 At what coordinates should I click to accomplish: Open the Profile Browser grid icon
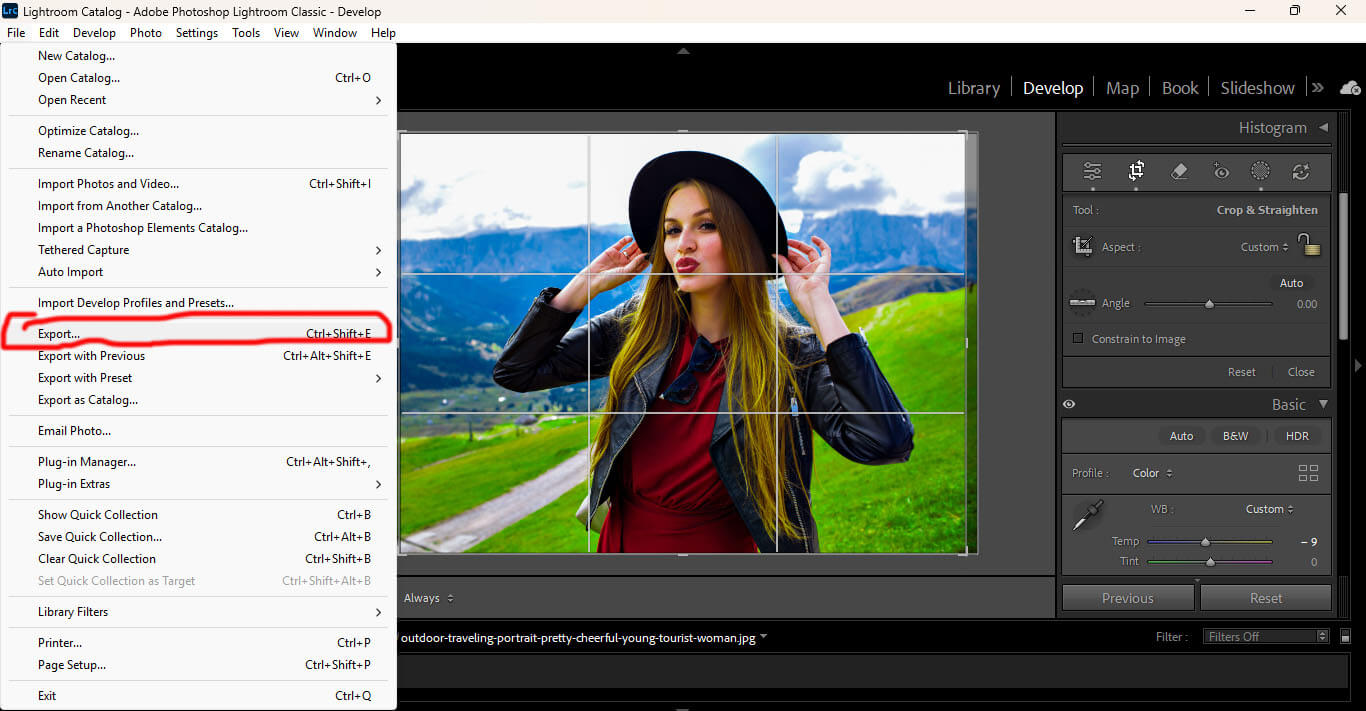pyautogui.click(x=1307, y=473)
